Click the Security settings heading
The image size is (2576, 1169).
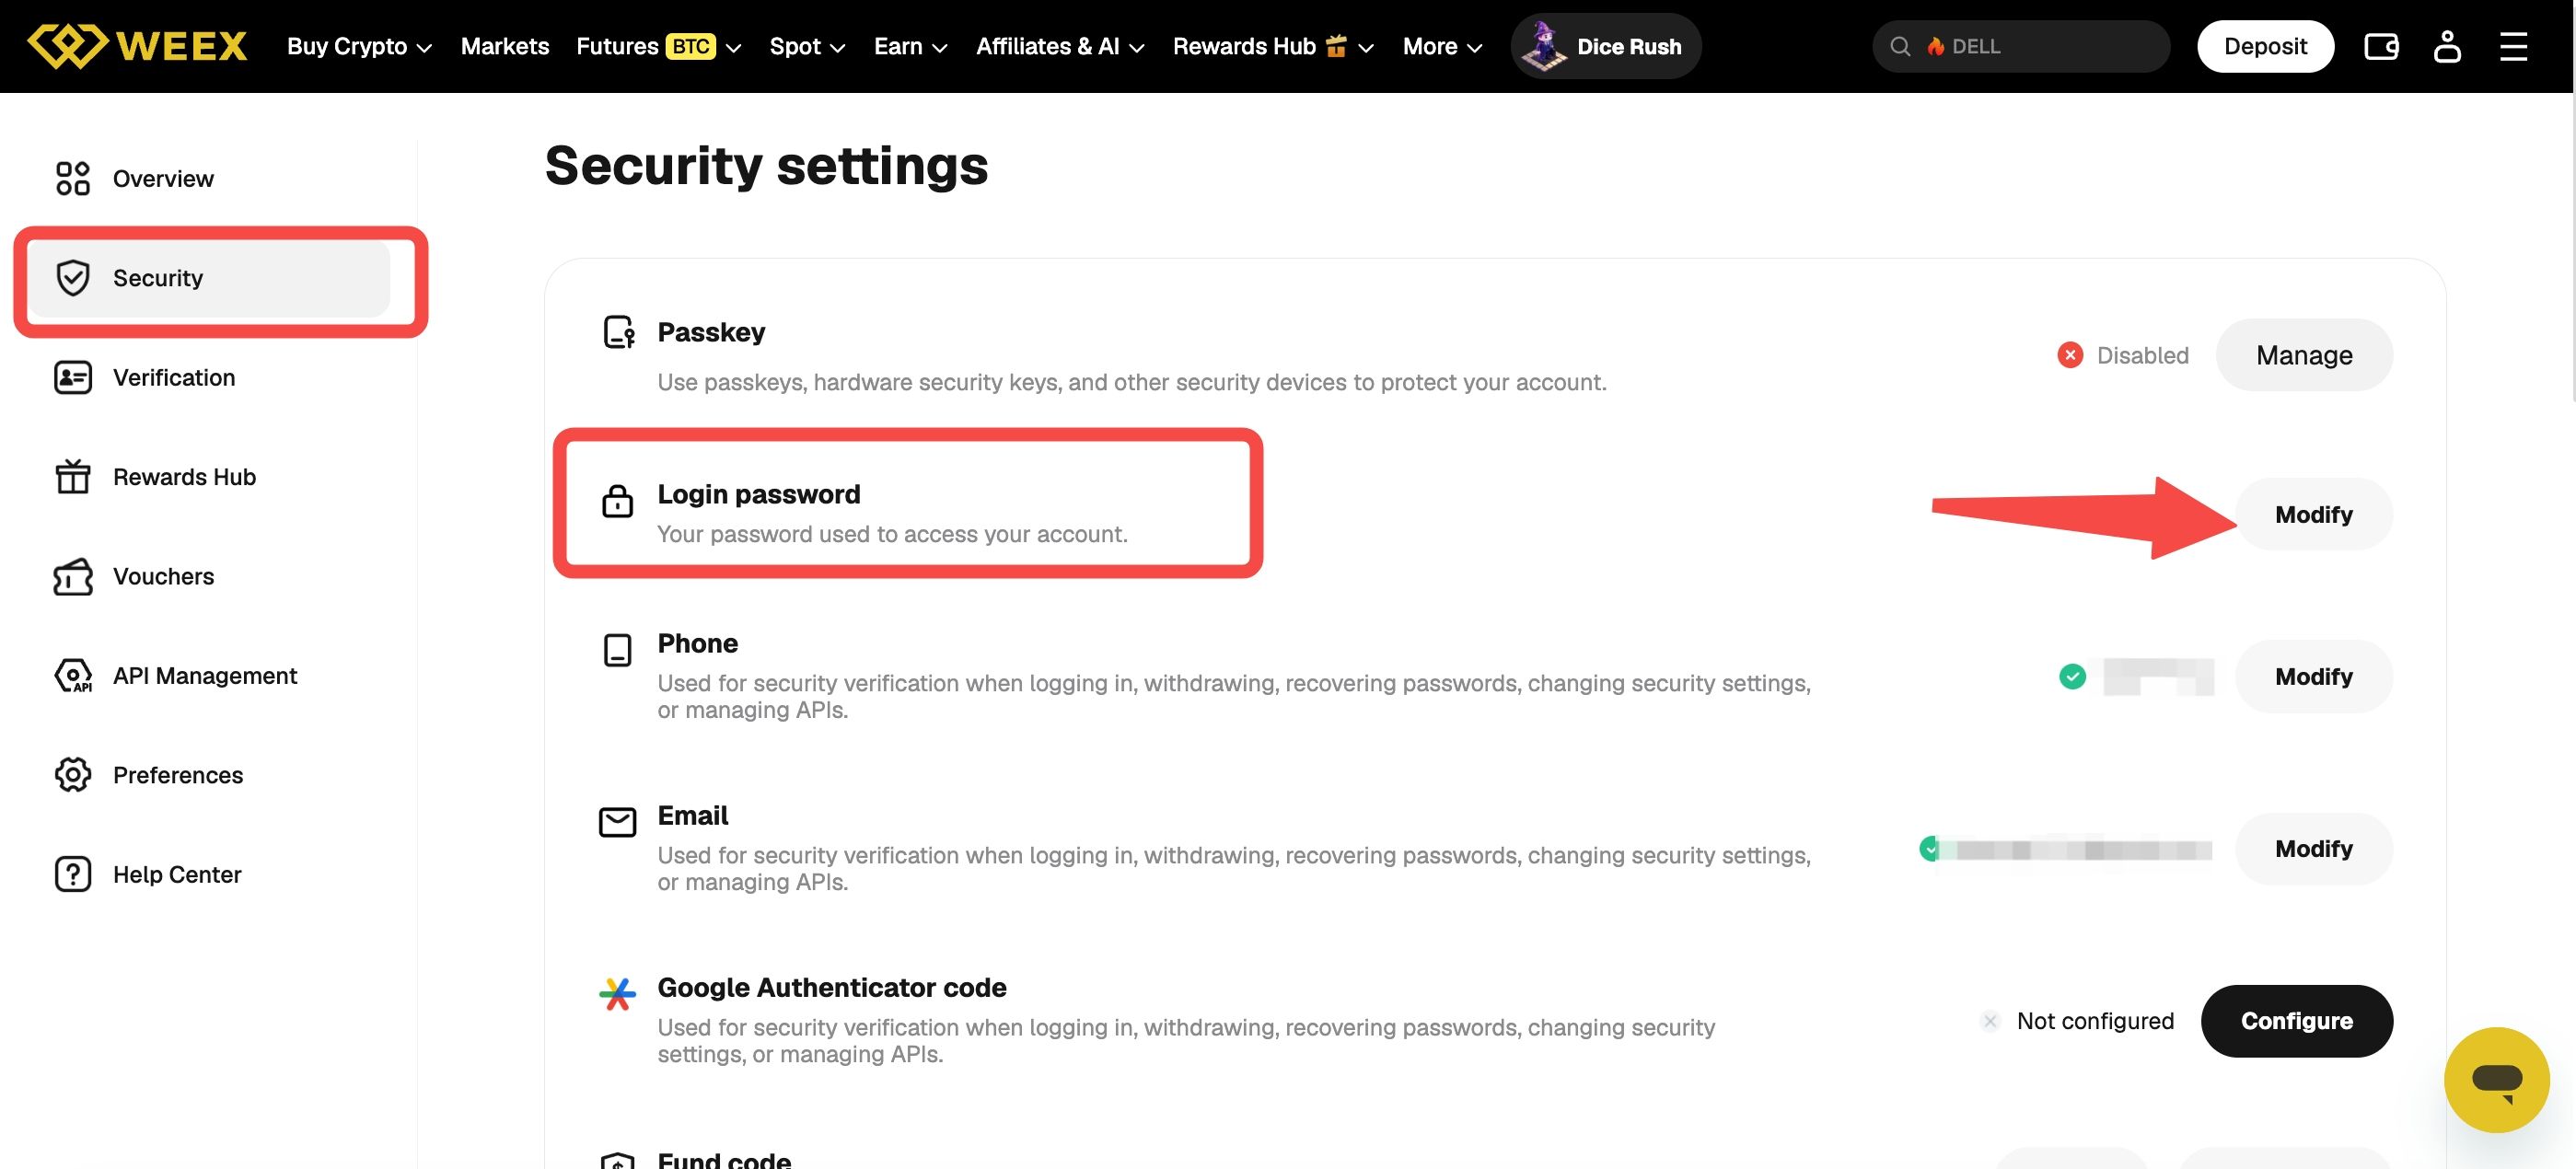pos(766,165)
